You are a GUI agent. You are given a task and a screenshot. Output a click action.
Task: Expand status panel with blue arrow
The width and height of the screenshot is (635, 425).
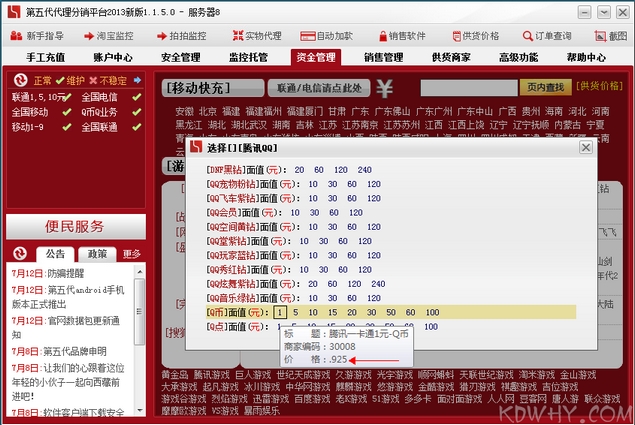click(x=137, y=80)
